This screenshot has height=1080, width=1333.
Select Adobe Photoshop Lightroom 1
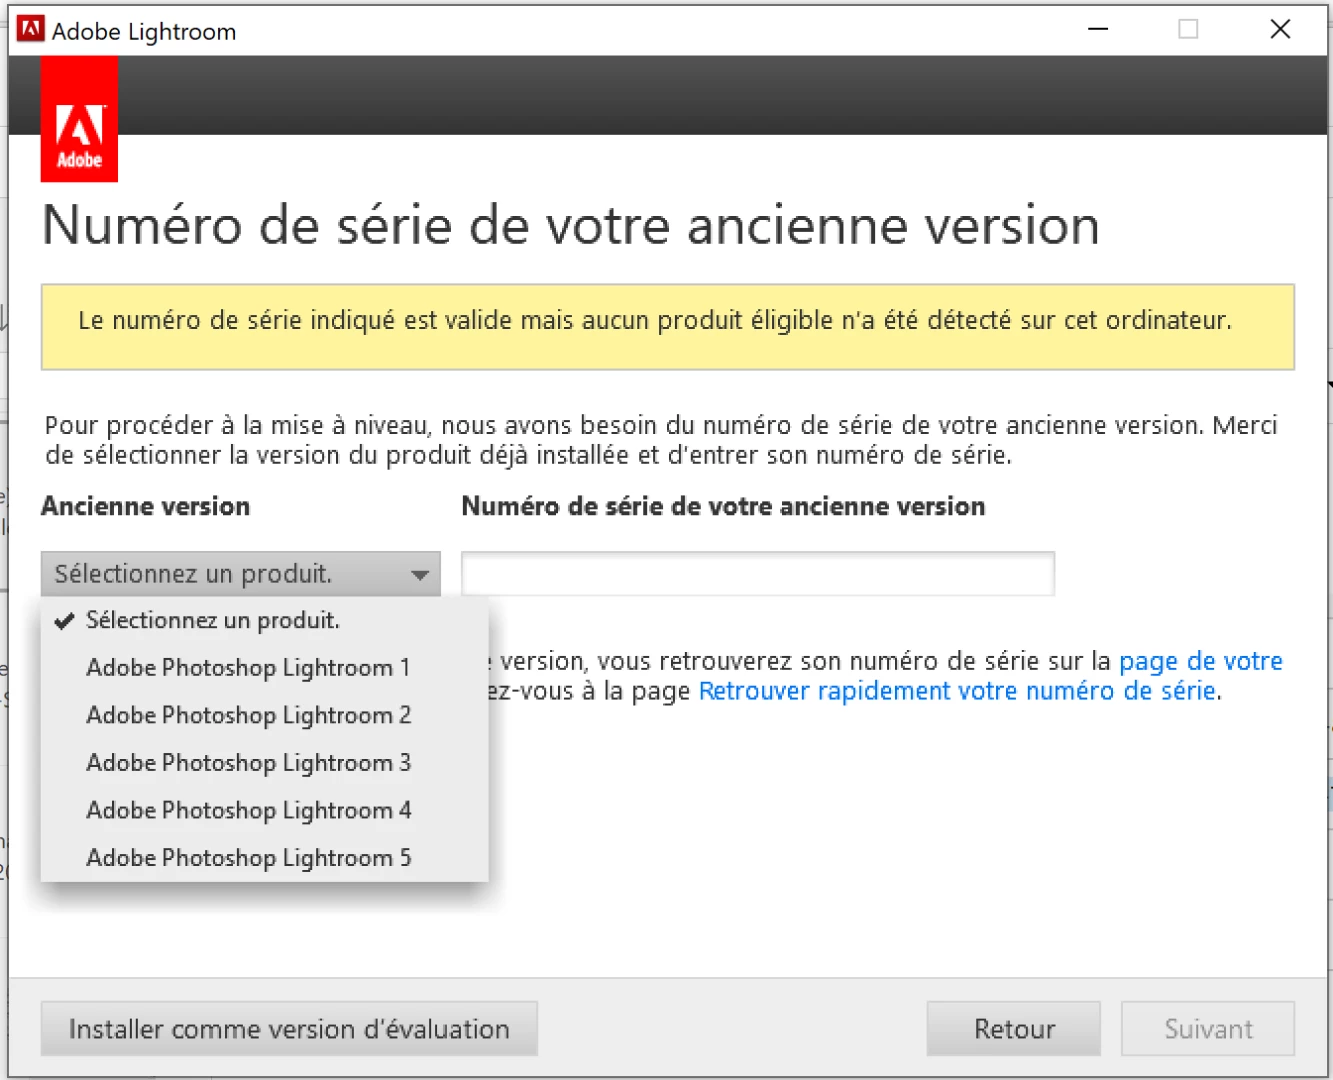coord(264,668)
